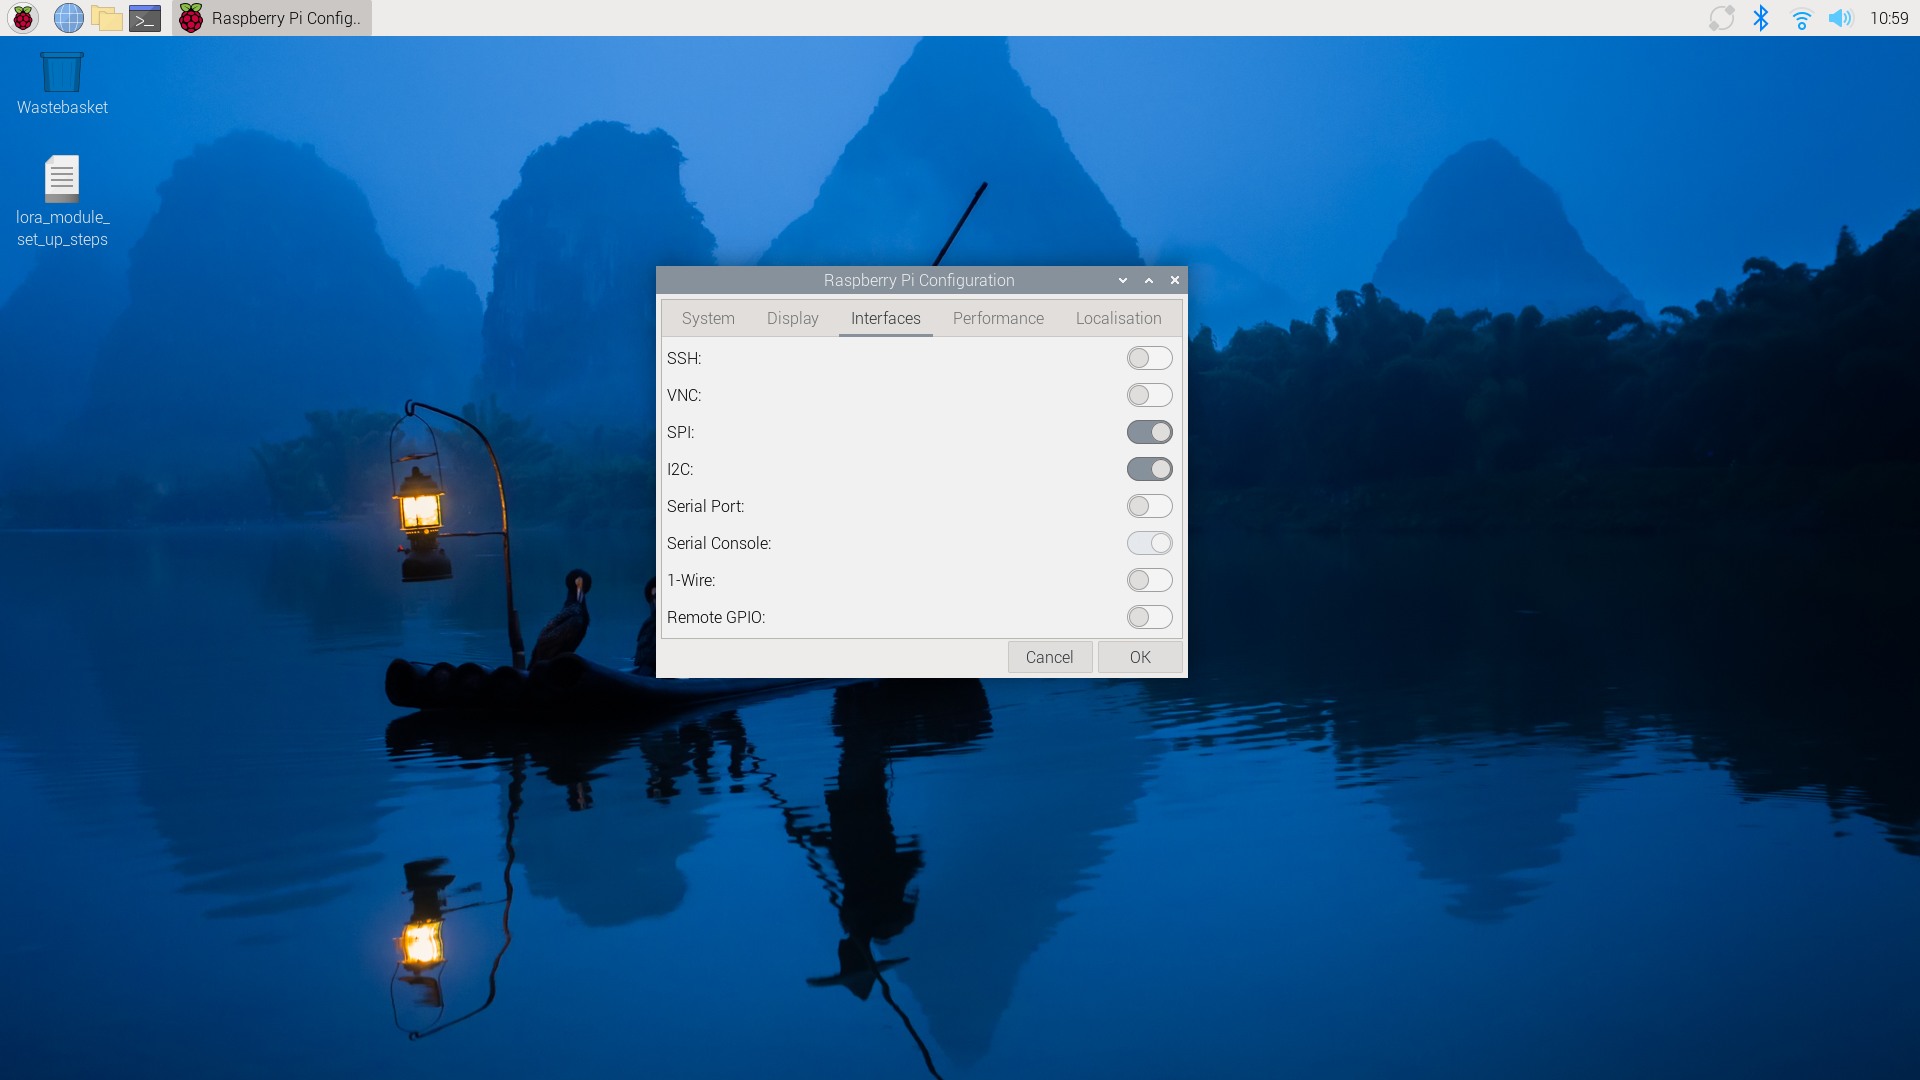
Task: Click the I2C: label
Action: tap(680, 469)
